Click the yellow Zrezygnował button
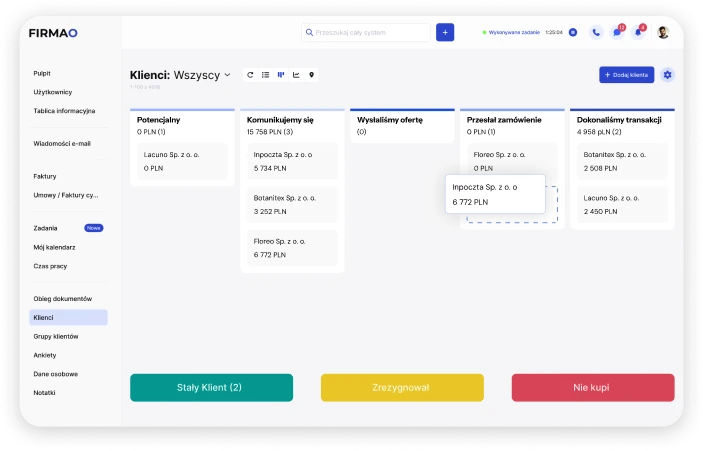Image resolution: width=703 pixels, height=451 pixels. click(x=402, y=387)
